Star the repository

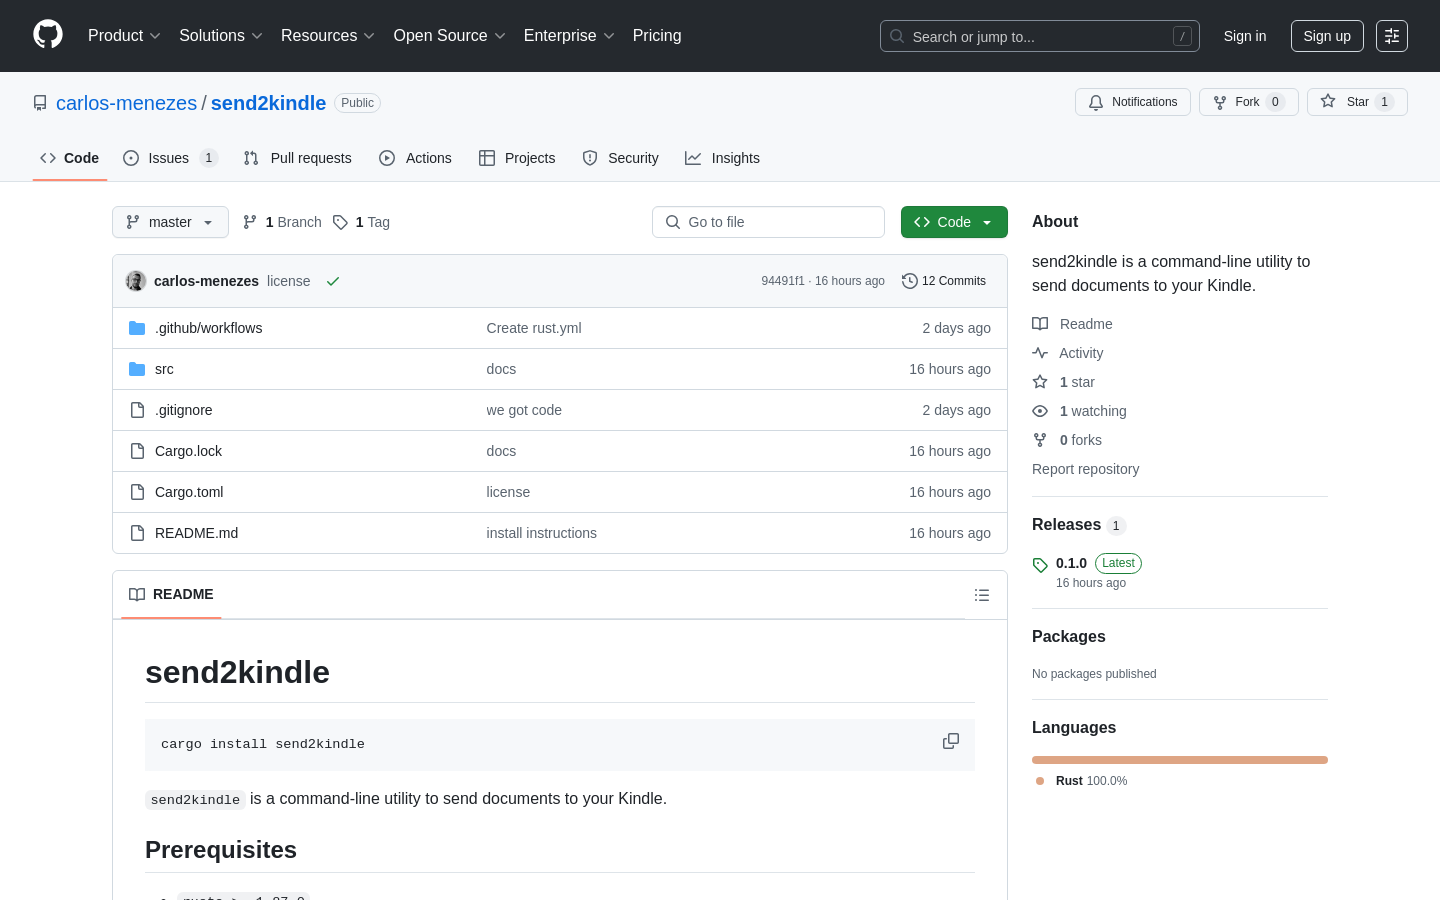coord(1357,102)
